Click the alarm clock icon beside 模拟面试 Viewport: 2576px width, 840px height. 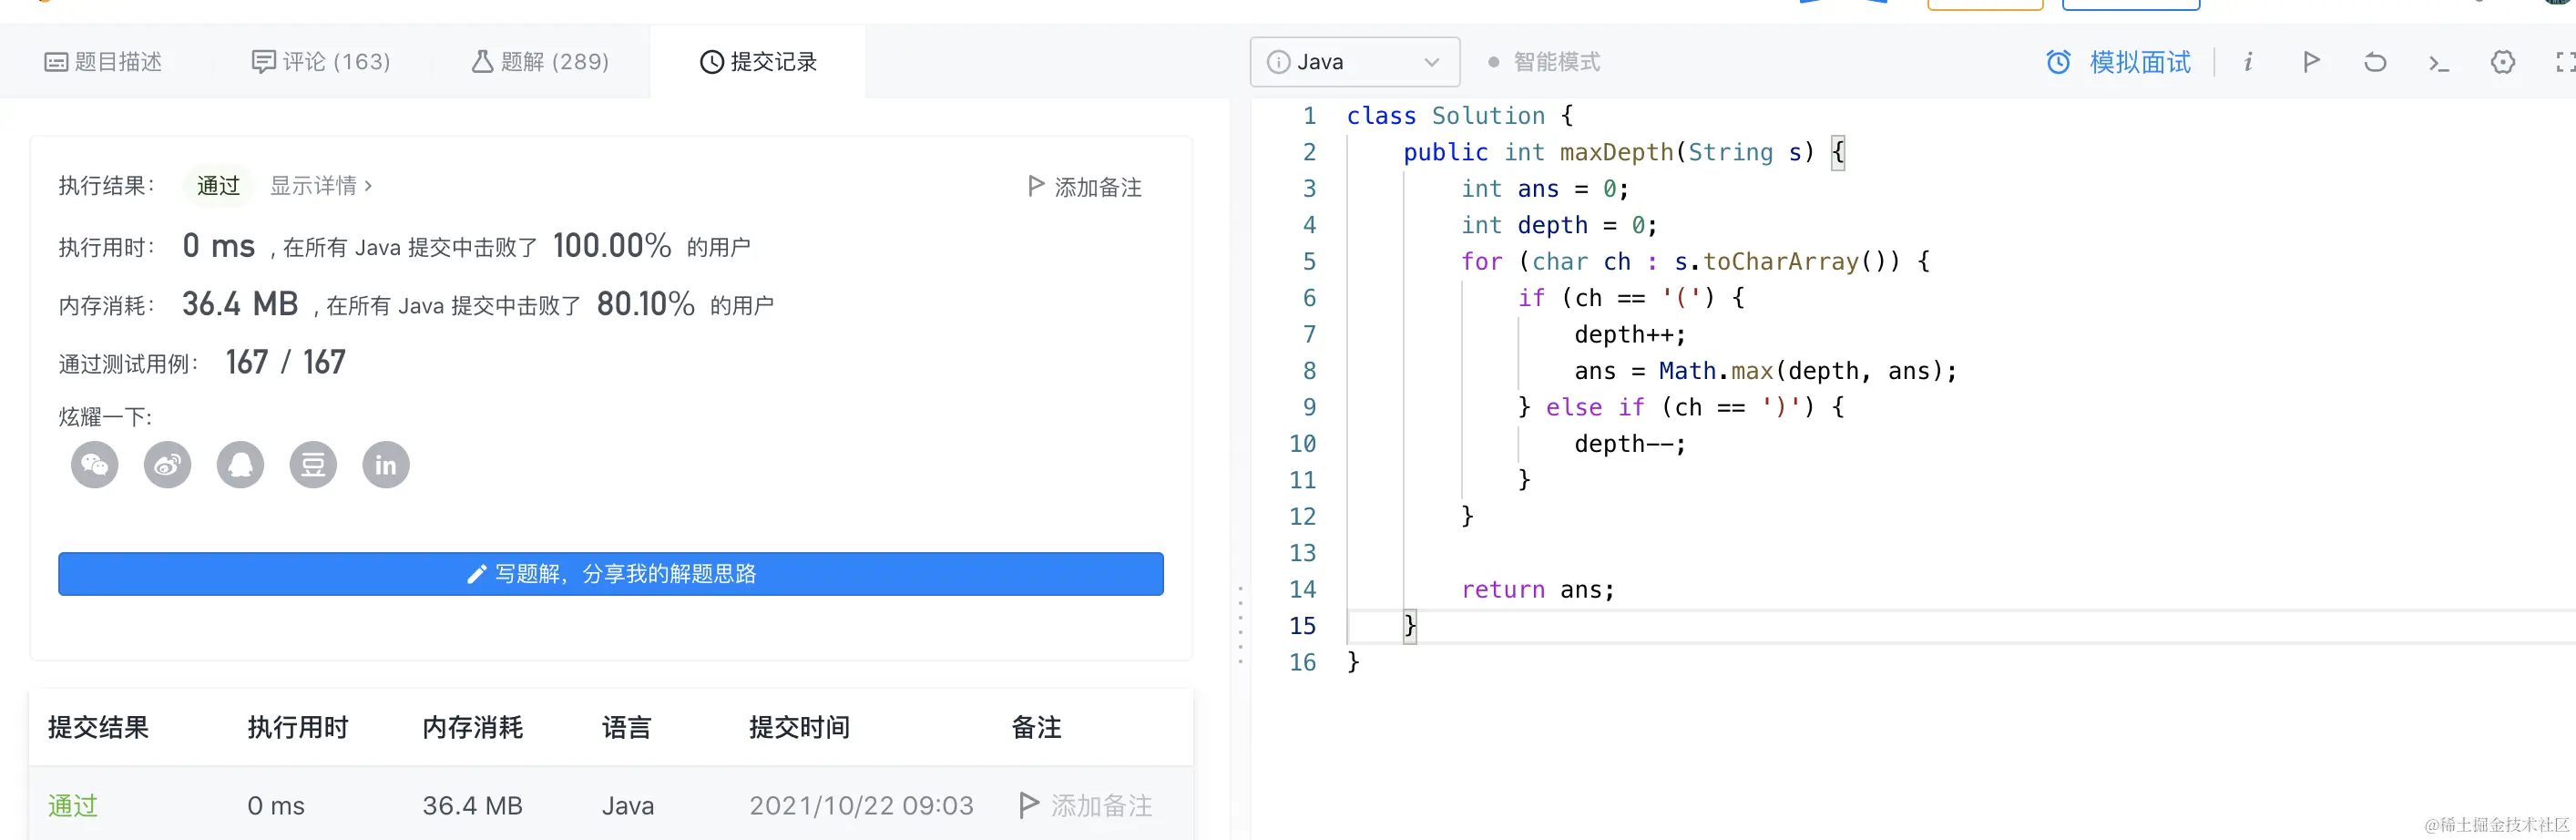pos(2058,62)
